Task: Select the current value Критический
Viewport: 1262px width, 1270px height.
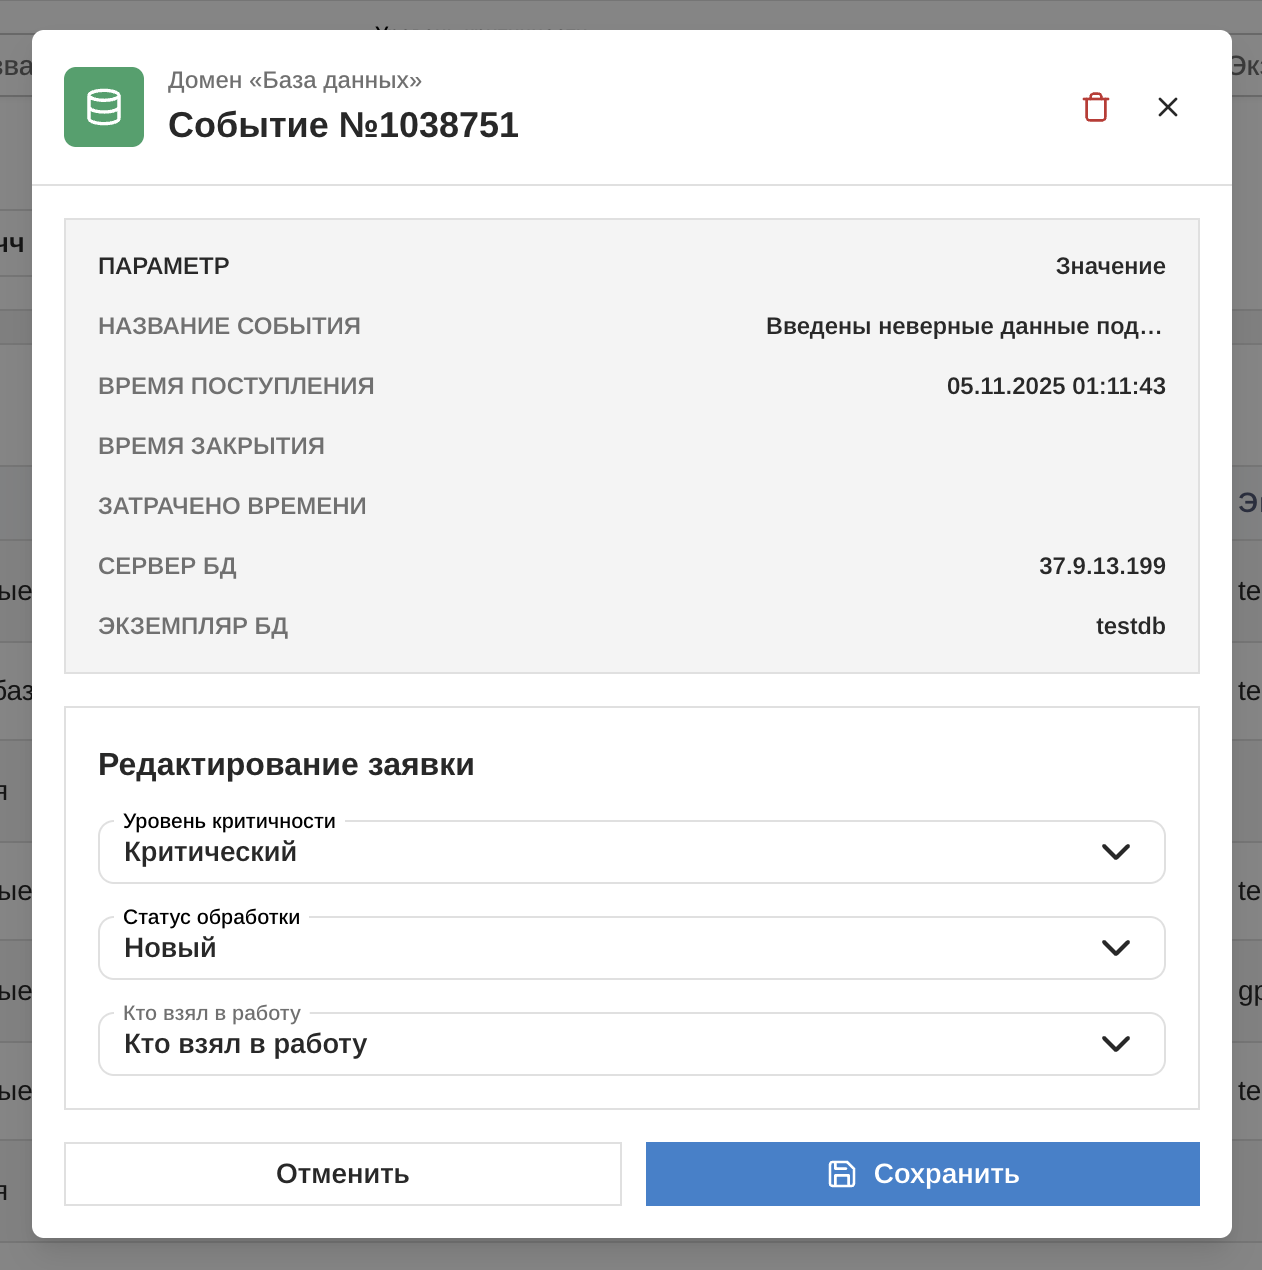Action: pyautogui.click(x=209, y=852)
